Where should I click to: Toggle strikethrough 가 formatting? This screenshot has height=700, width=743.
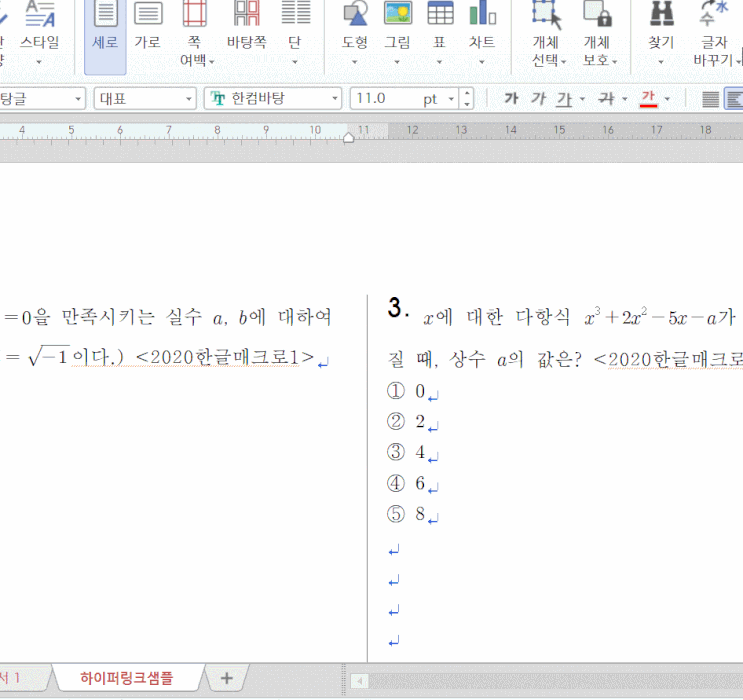coord(607,99)
